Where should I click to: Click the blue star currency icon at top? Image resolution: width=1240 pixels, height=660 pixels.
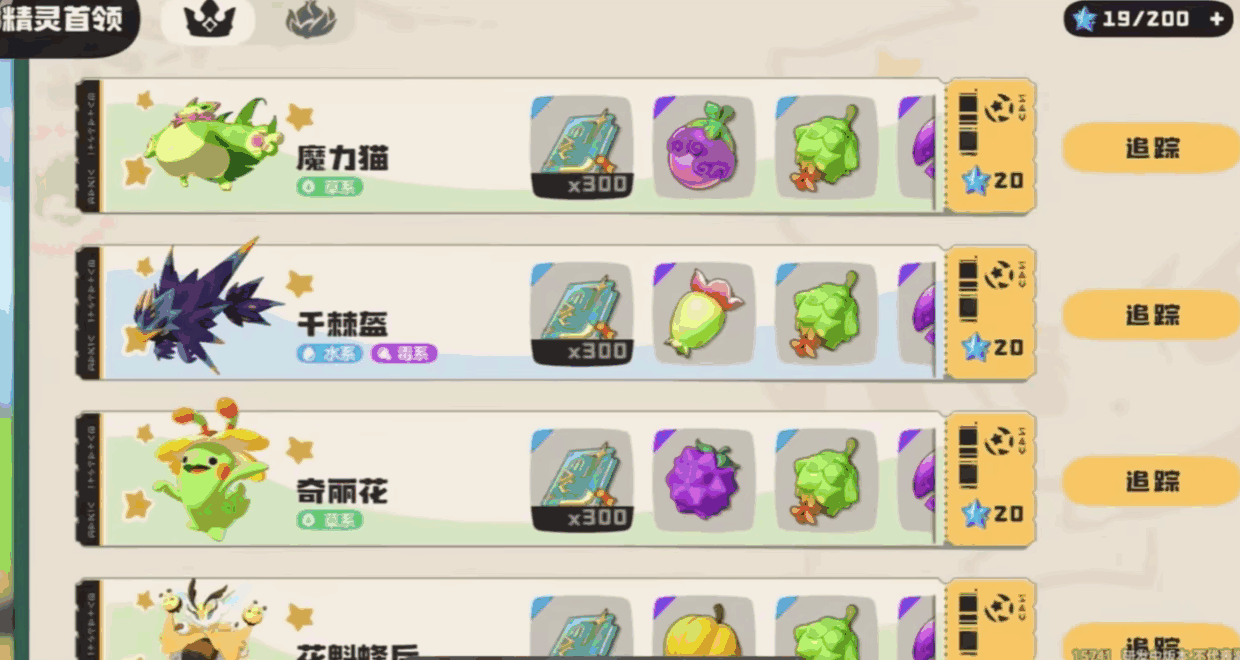tap(1084, 19)
